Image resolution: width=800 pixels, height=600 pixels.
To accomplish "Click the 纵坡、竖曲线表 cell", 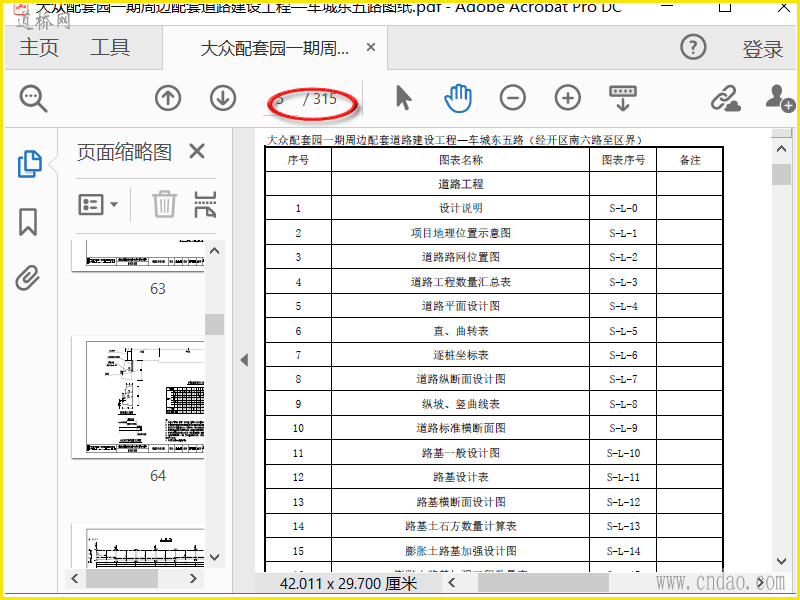I will coord(461,404).
